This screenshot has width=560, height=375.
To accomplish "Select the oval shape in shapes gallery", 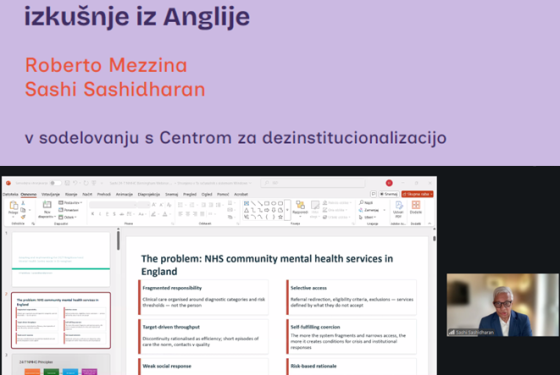I will [274, 204].
